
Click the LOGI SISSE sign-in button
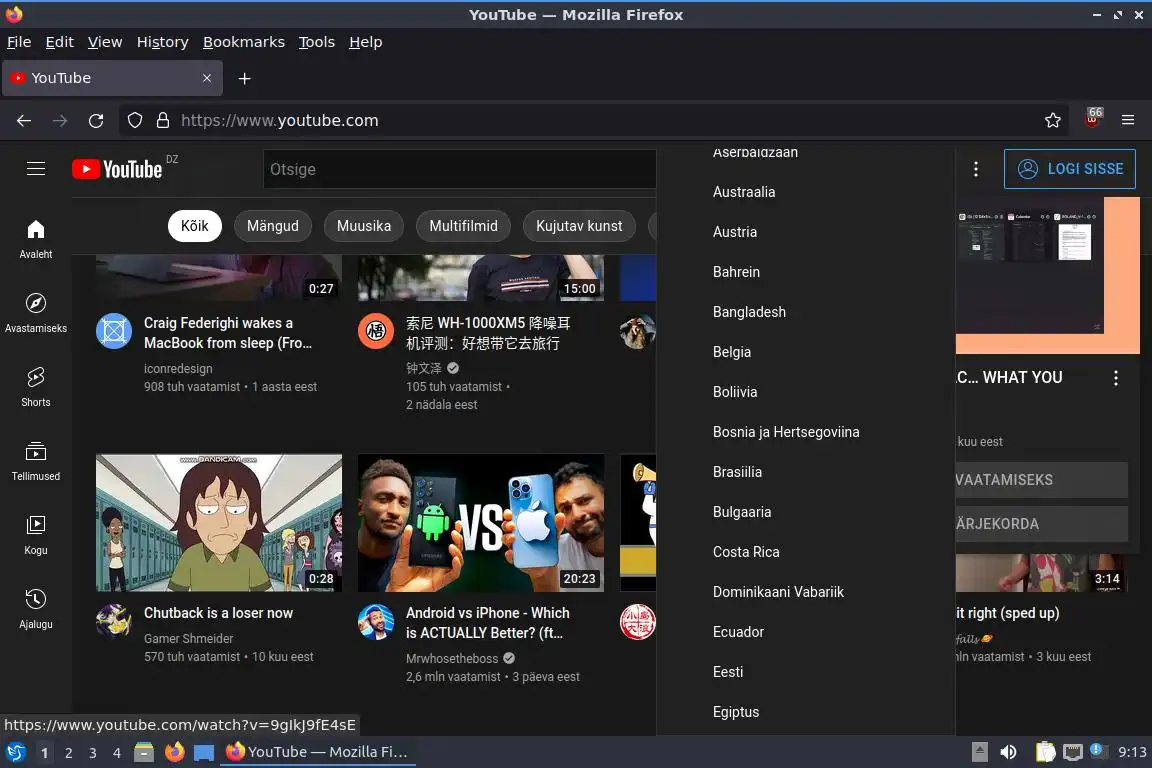[1070, 169]
